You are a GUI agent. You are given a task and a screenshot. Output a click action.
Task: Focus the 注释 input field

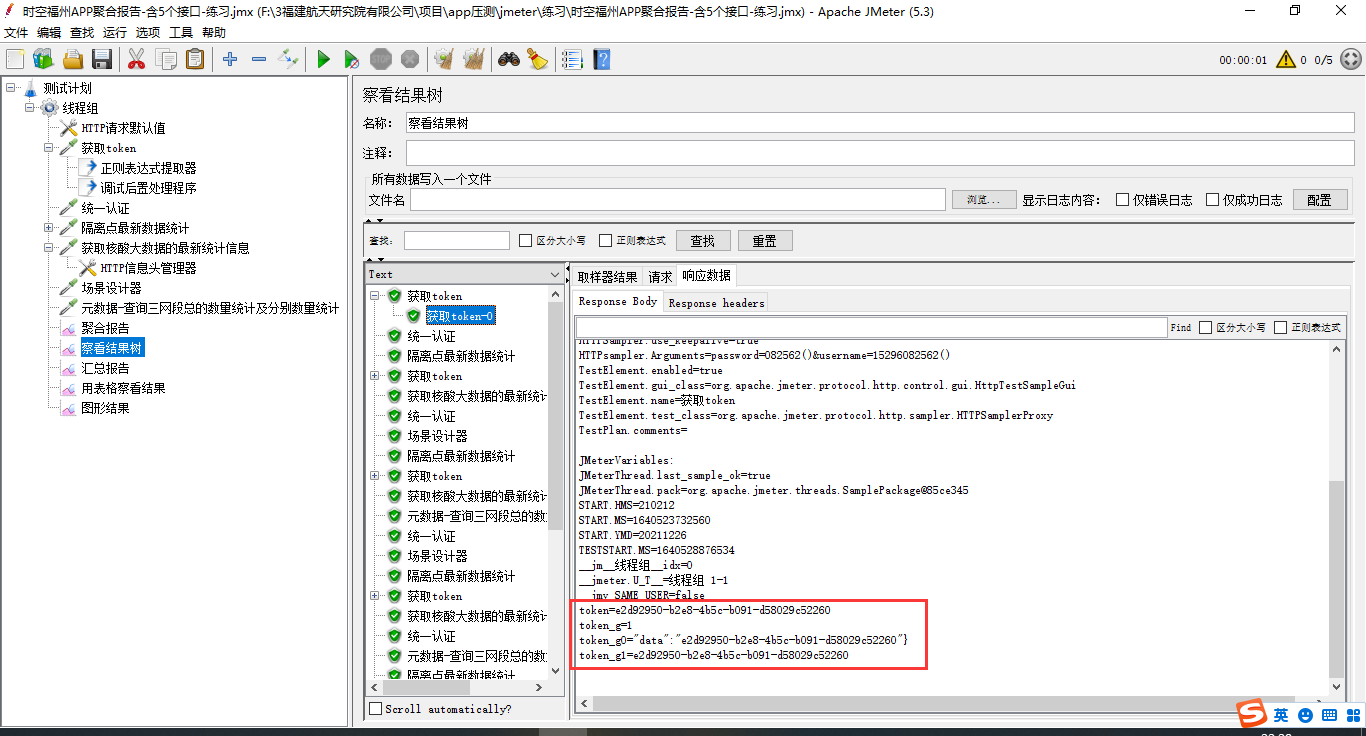[880, 153]
